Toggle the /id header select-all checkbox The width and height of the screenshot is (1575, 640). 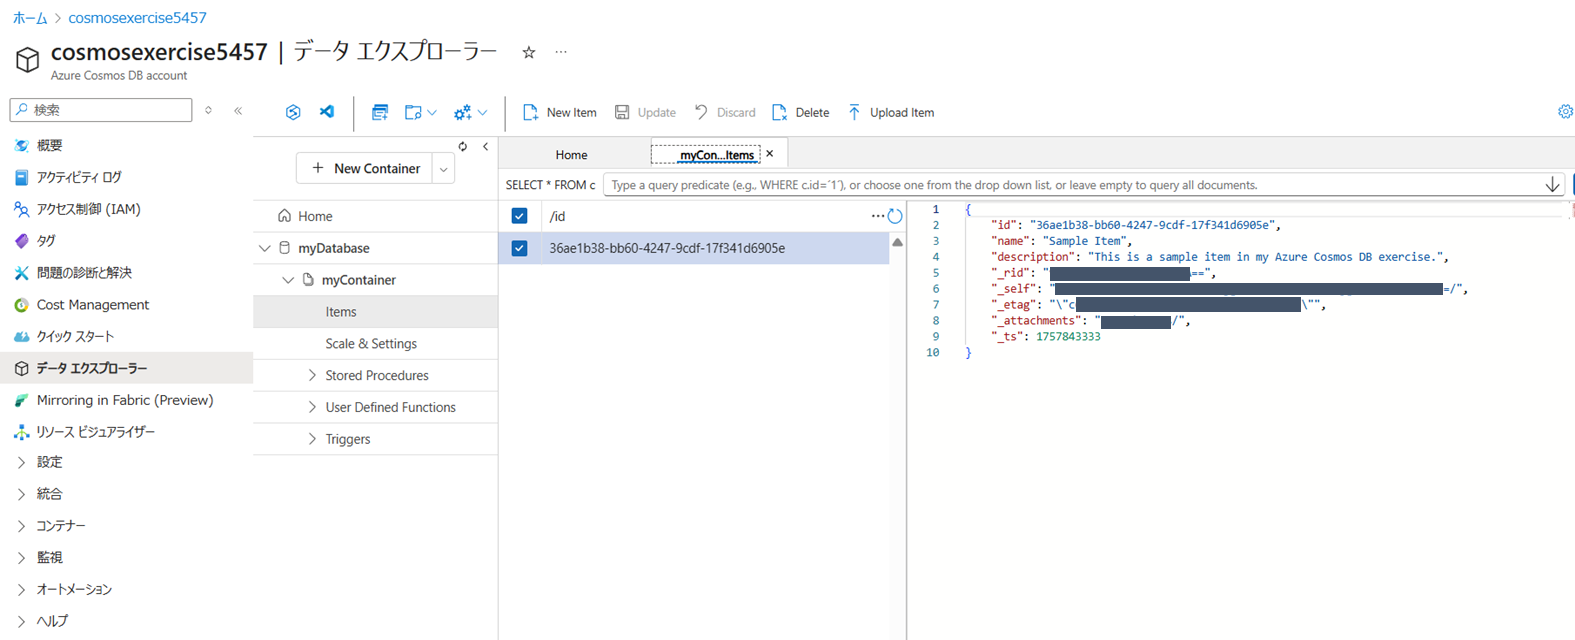pos(519,216)
